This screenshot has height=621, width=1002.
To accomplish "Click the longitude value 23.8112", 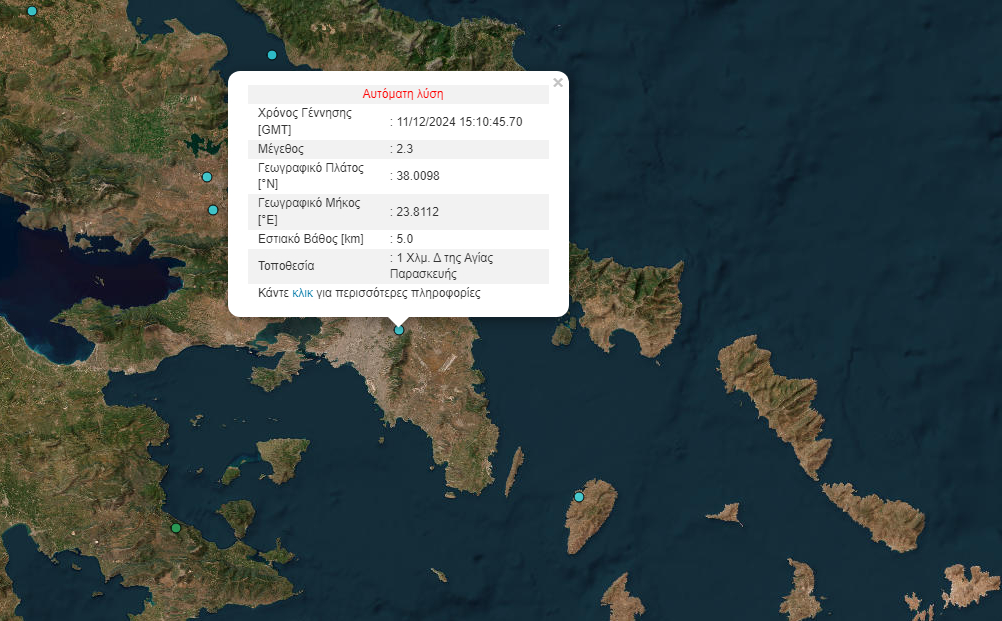I will tap(417, 211).
